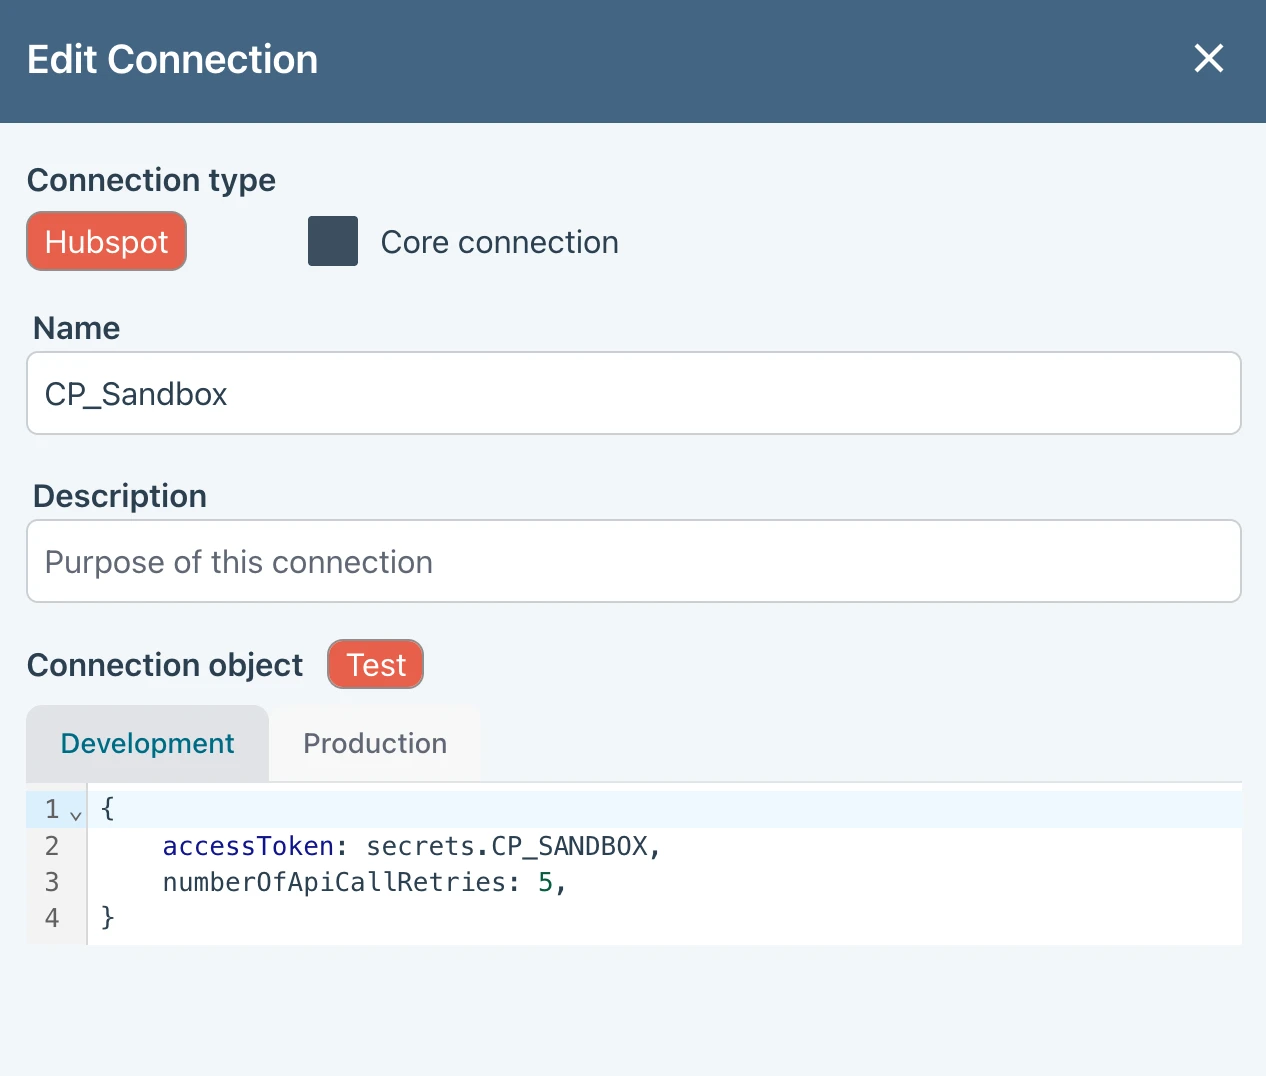1266x1076 pixels.
Task: Click line number 3 in editor gutter
Action: 52,882
